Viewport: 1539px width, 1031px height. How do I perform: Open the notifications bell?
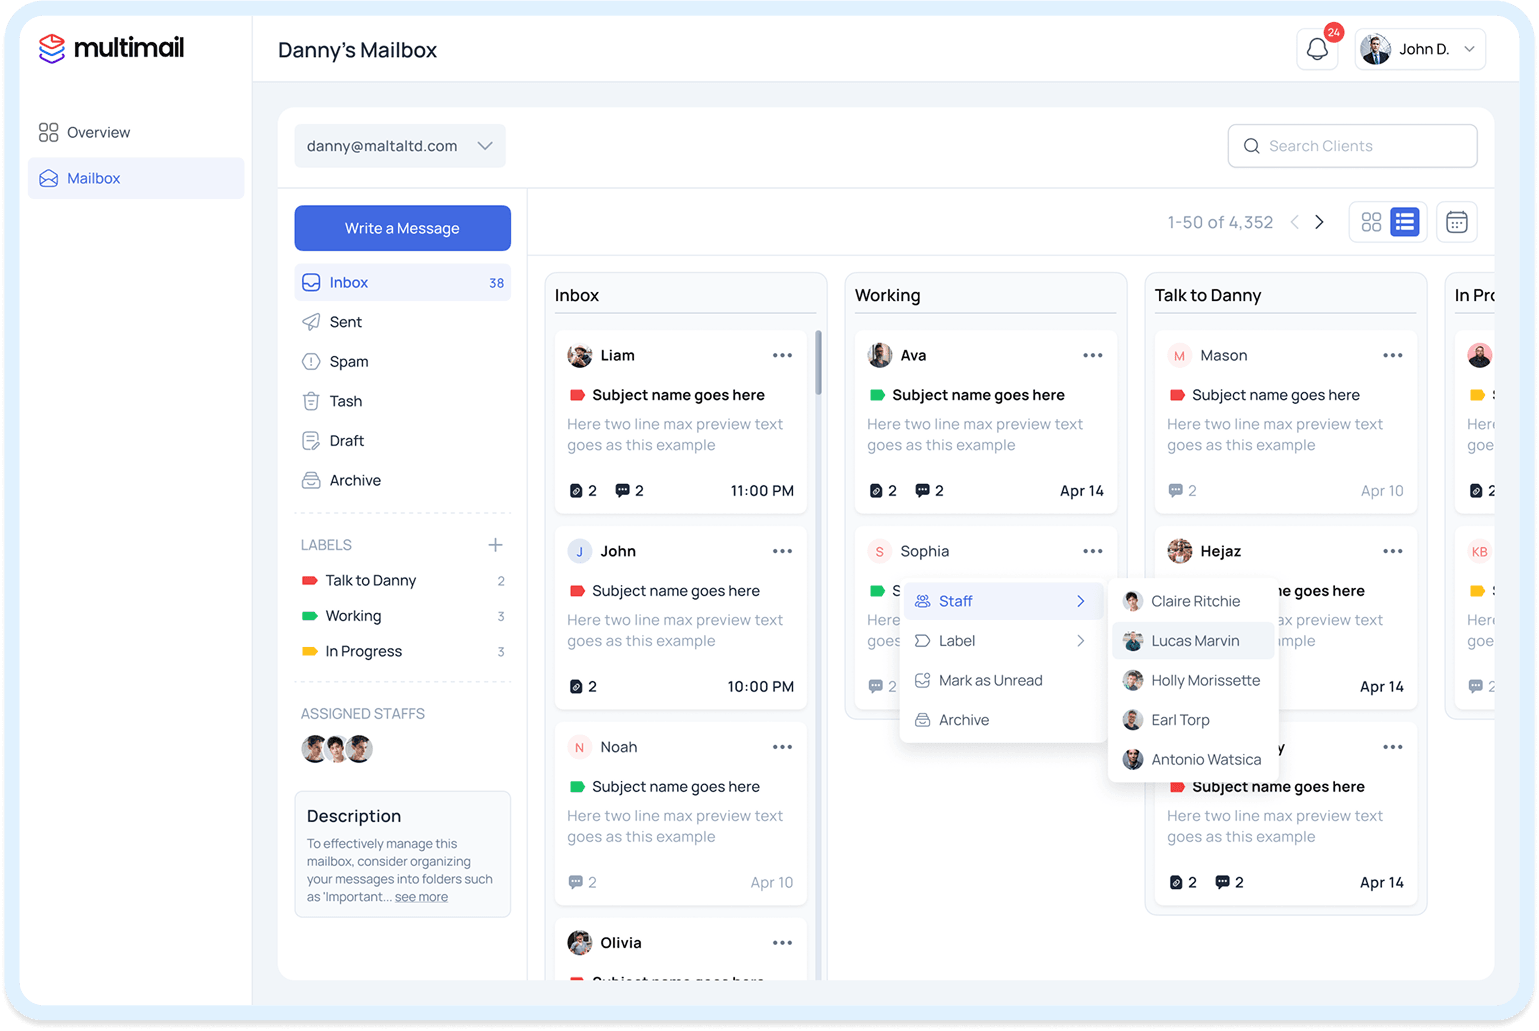1317,48
